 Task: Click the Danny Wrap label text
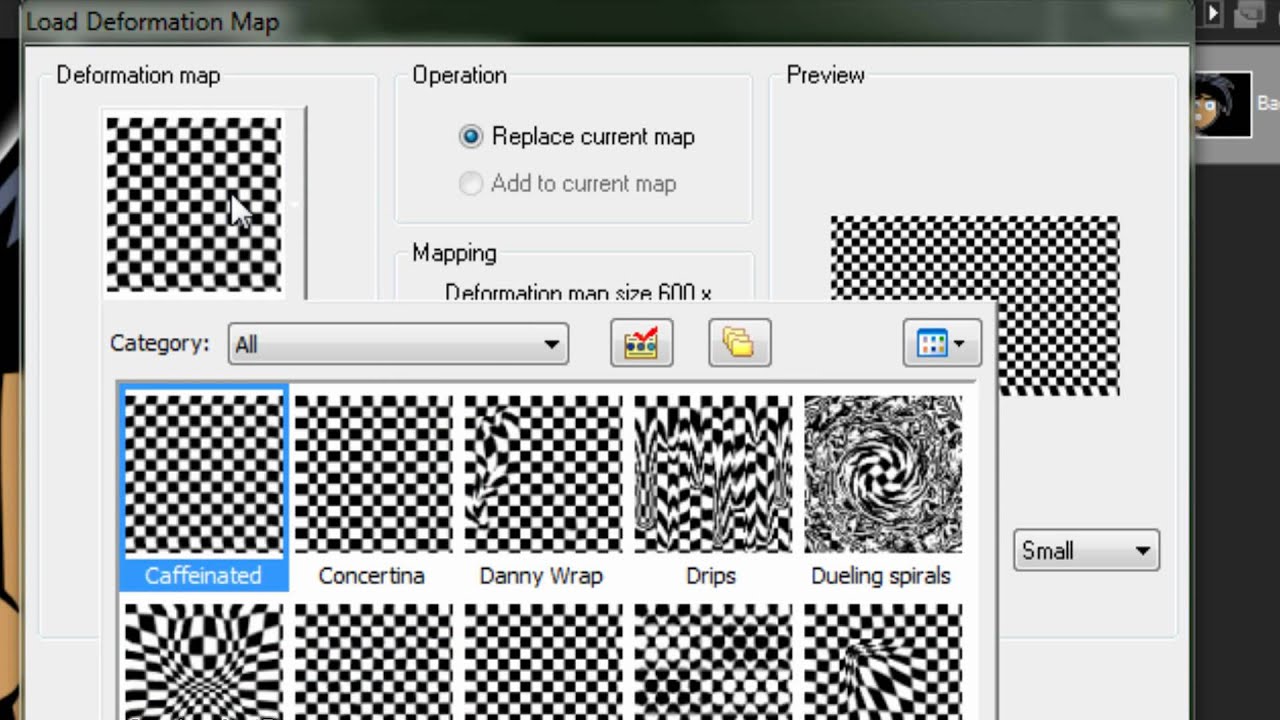(541, 576)
